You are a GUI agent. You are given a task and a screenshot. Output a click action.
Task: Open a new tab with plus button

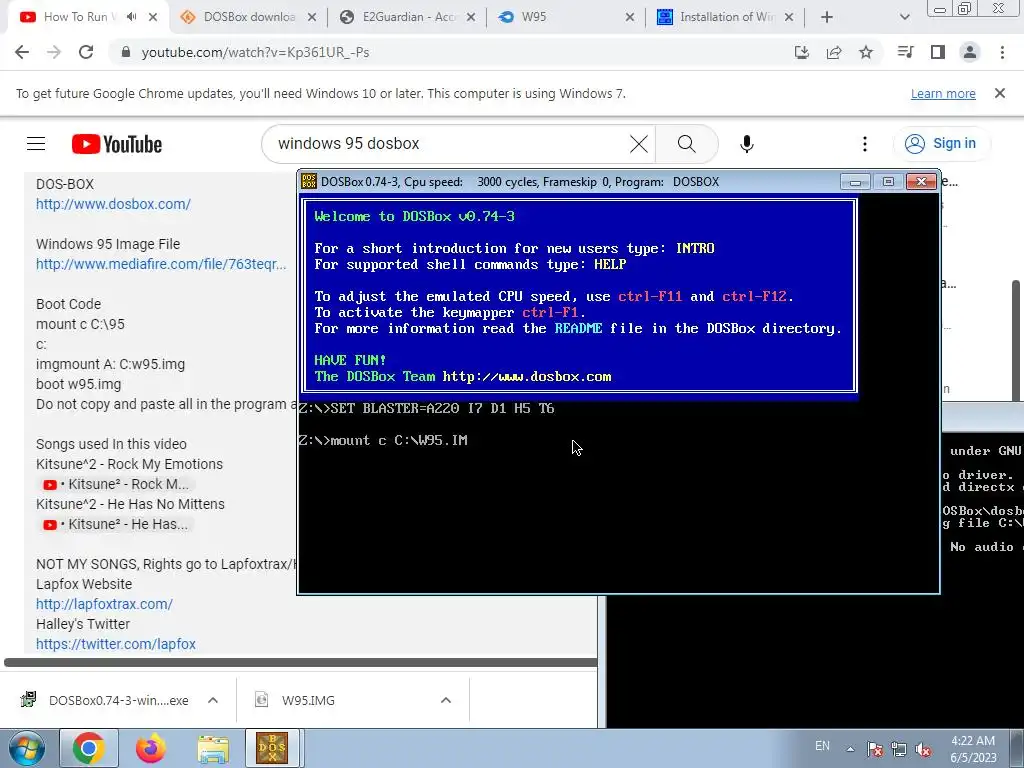click(x=827, y=17)
